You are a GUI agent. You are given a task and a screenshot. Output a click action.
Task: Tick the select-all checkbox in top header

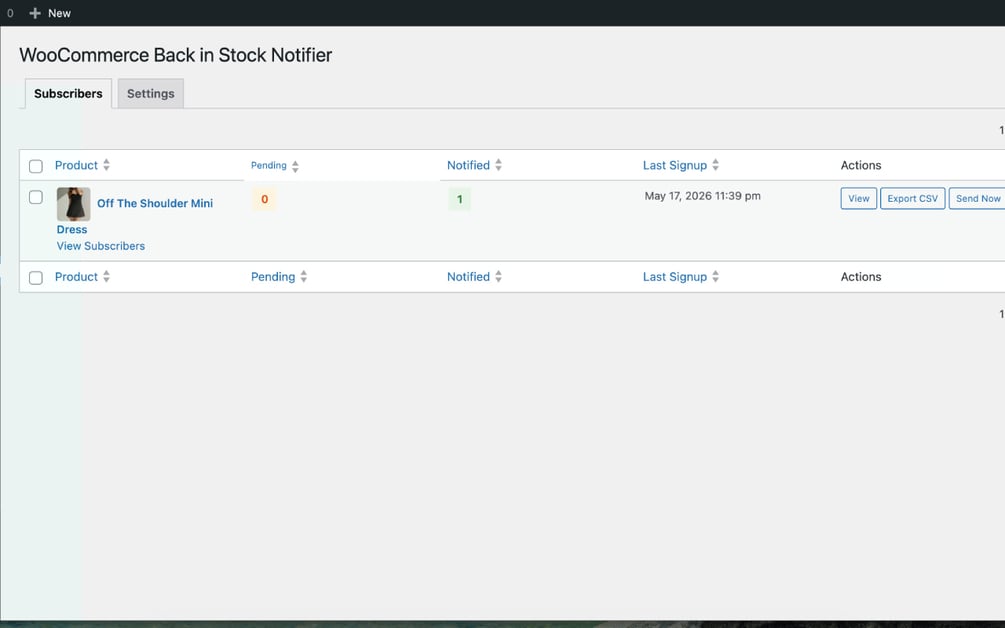[36, 166]
